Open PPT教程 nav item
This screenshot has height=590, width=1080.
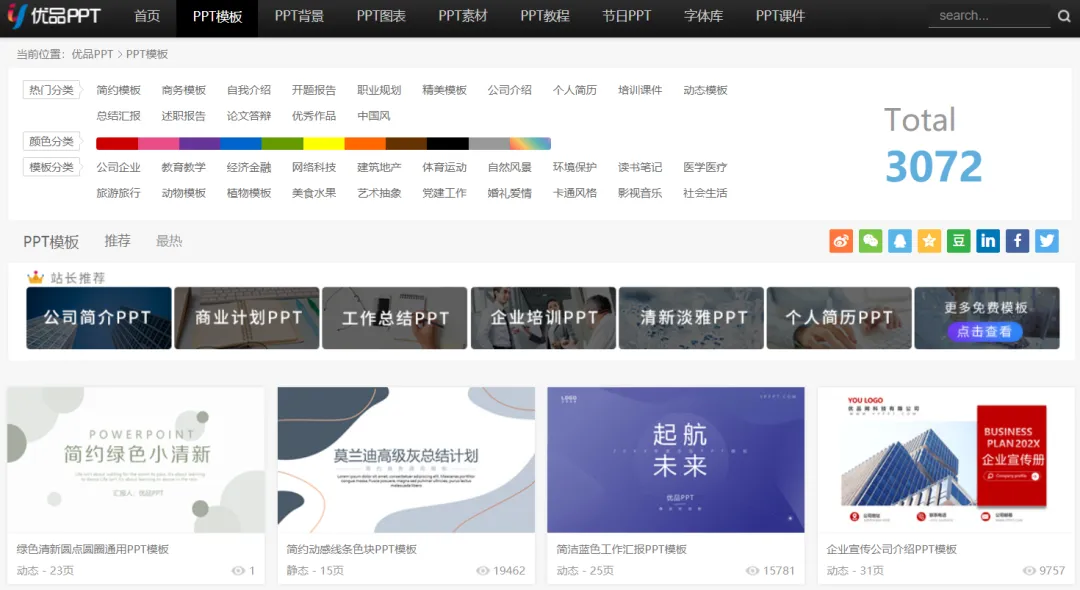(x=545, y=16)
